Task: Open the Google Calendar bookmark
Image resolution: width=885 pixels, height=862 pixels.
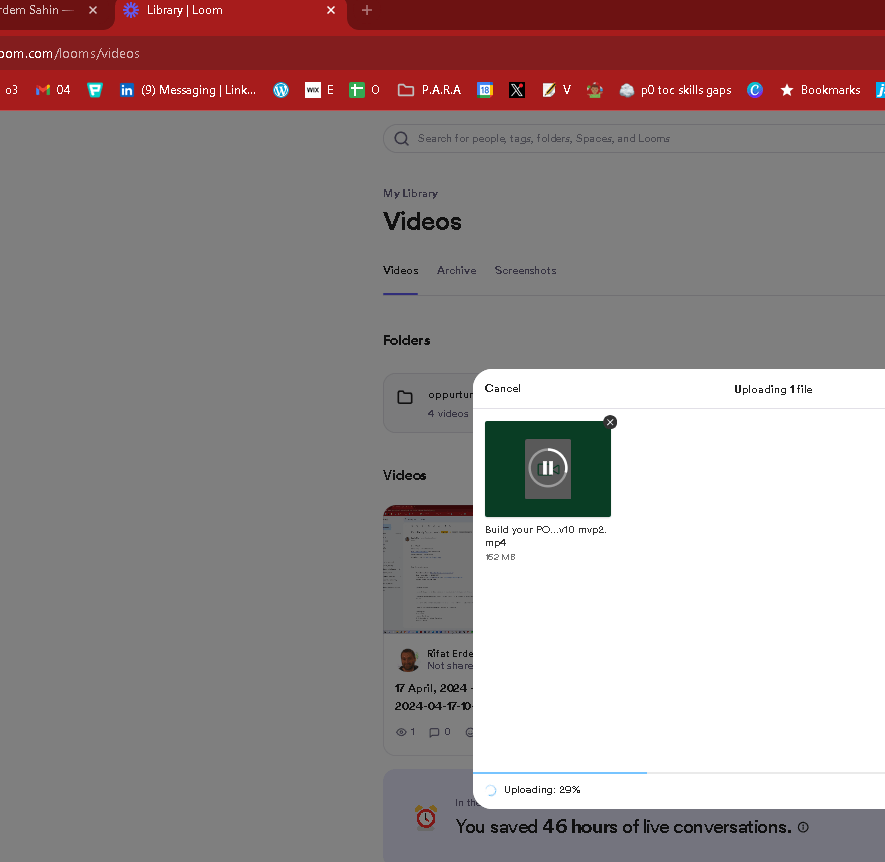Action: tap(485, 90)
